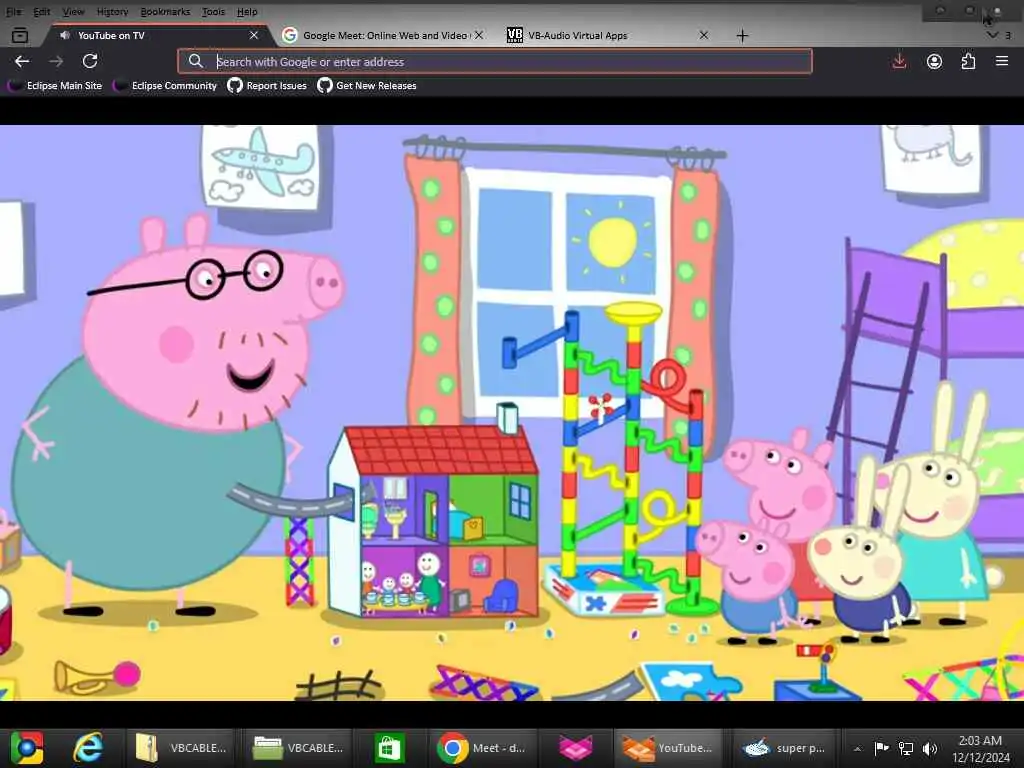This screenshot has width=1024, height=768.
Task: Open the Eclipse Main Site bookmark
Action: [55, 86]
